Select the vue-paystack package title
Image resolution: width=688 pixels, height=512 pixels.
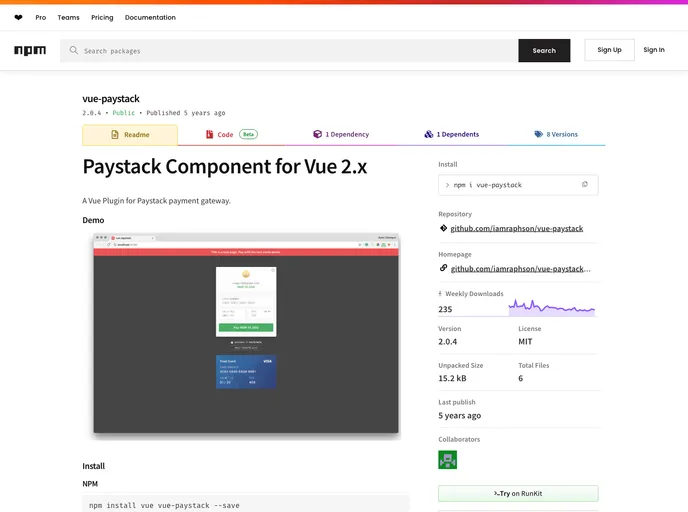click(111, 99)
